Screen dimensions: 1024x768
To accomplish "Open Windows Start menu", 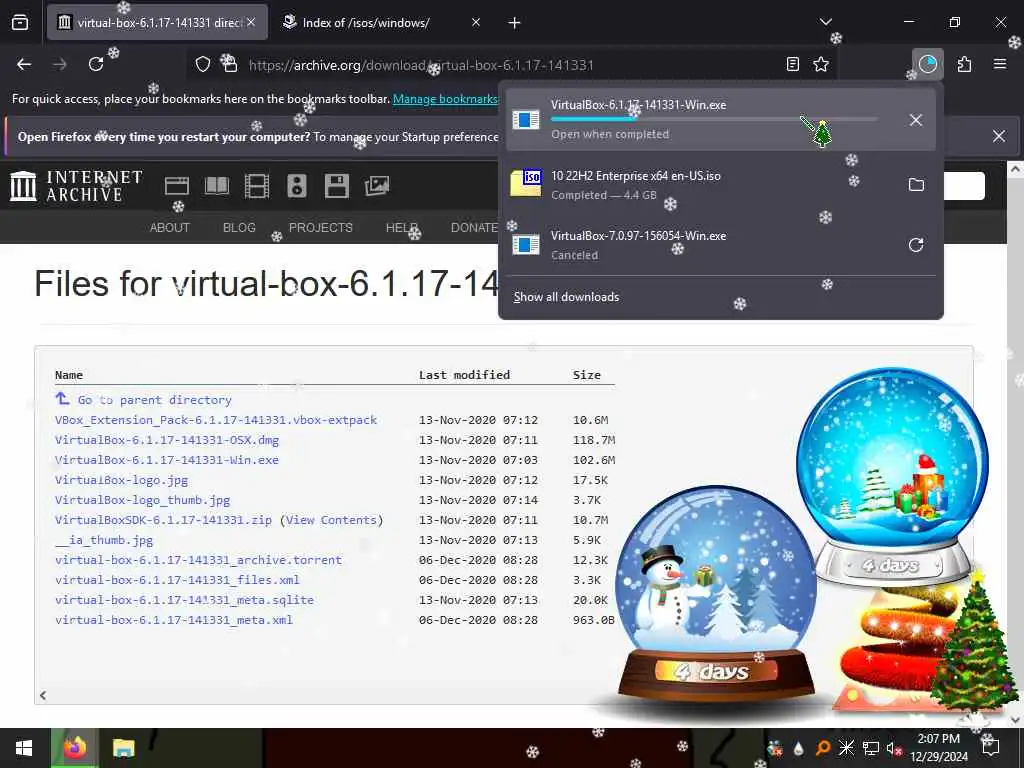I will (24, 748).
